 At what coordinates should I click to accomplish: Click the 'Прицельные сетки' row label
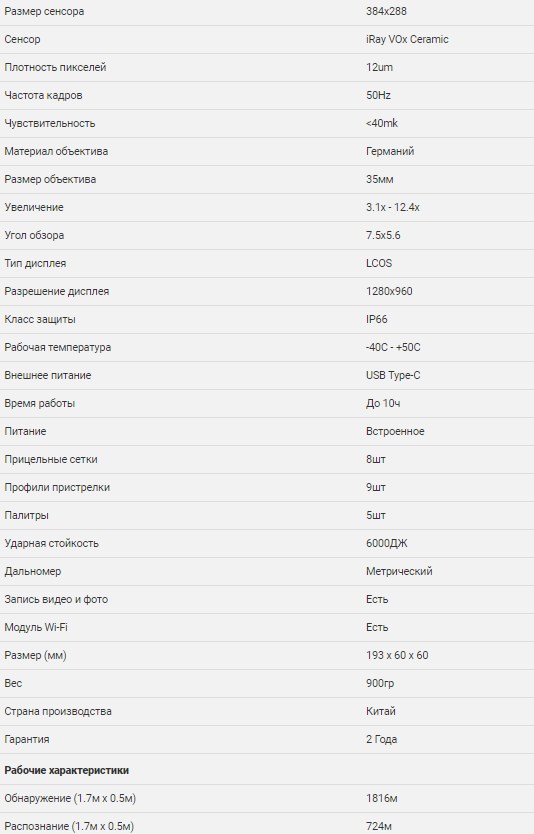pos(51,460)
